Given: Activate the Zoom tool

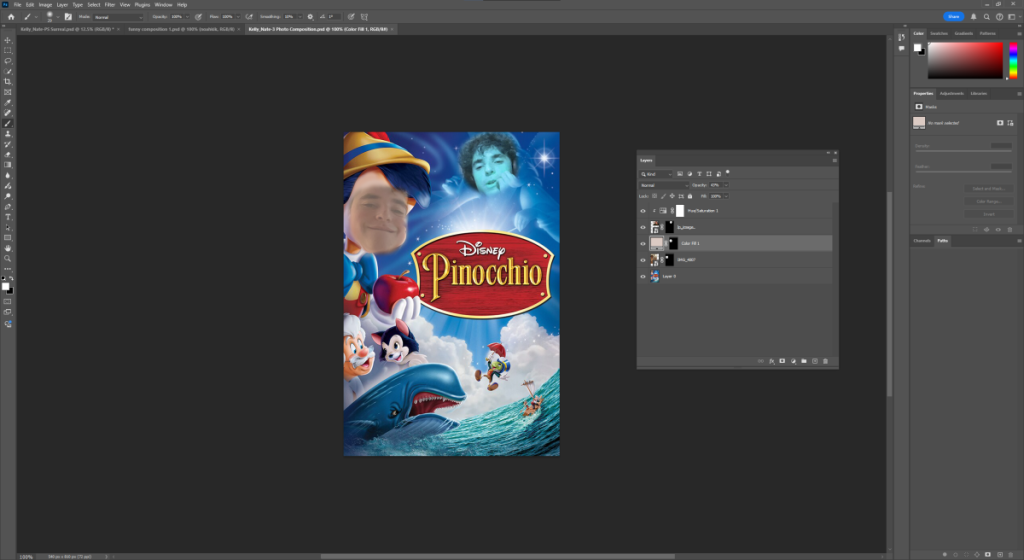Looking at the screenshot, I should (x=8, y=258).
